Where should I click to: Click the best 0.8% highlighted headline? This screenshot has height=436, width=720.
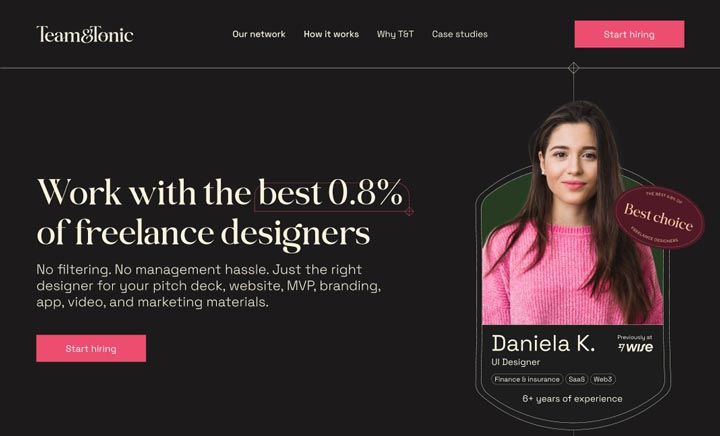pyautogui.click(x=331, y=193)
